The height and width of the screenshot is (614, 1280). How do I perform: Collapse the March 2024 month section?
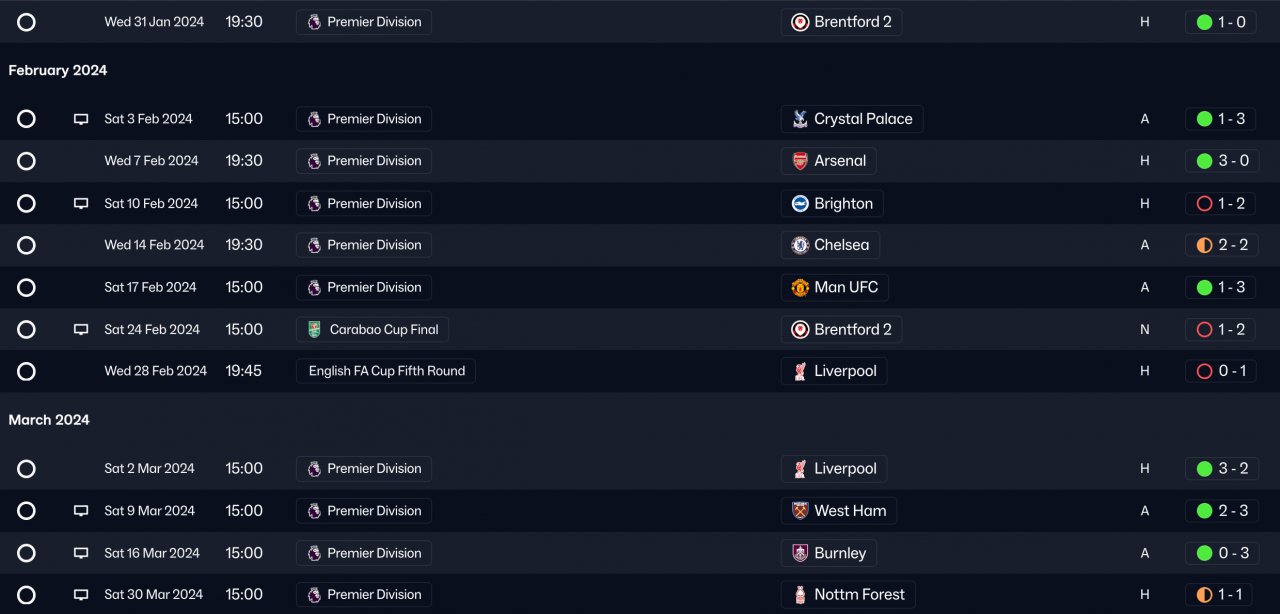pos(49,420)
